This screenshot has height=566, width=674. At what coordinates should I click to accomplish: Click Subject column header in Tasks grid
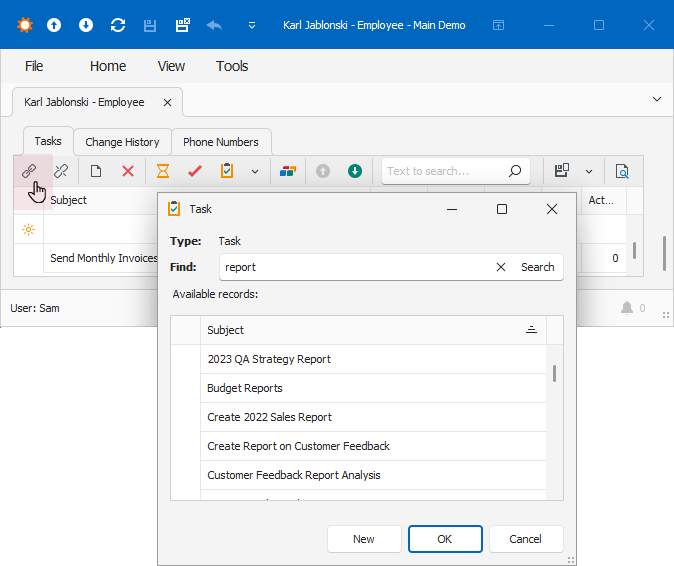pyautogui.click(x=68, y=200)
